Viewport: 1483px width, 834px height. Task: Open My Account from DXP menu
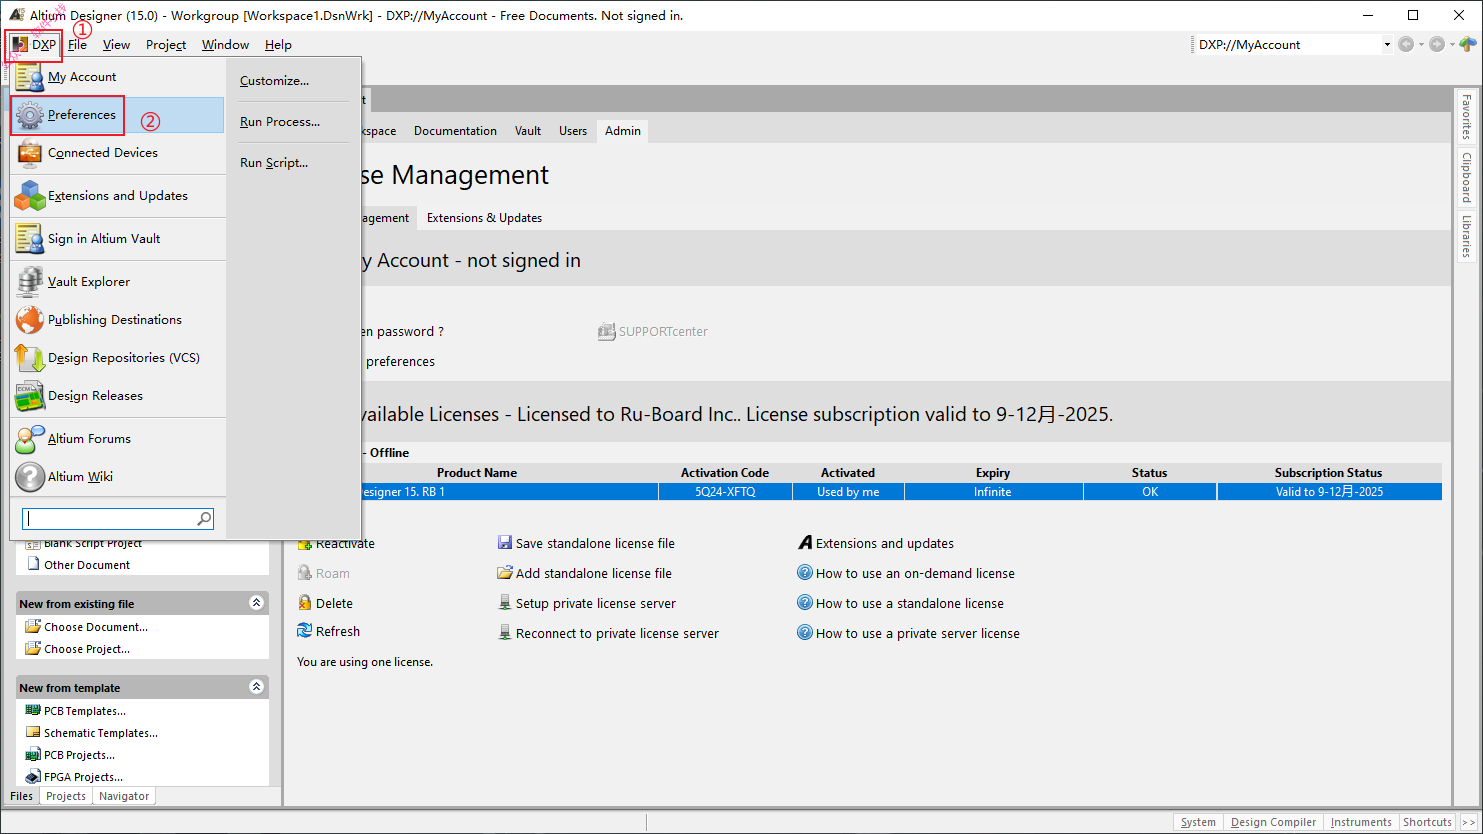(118, 77)
